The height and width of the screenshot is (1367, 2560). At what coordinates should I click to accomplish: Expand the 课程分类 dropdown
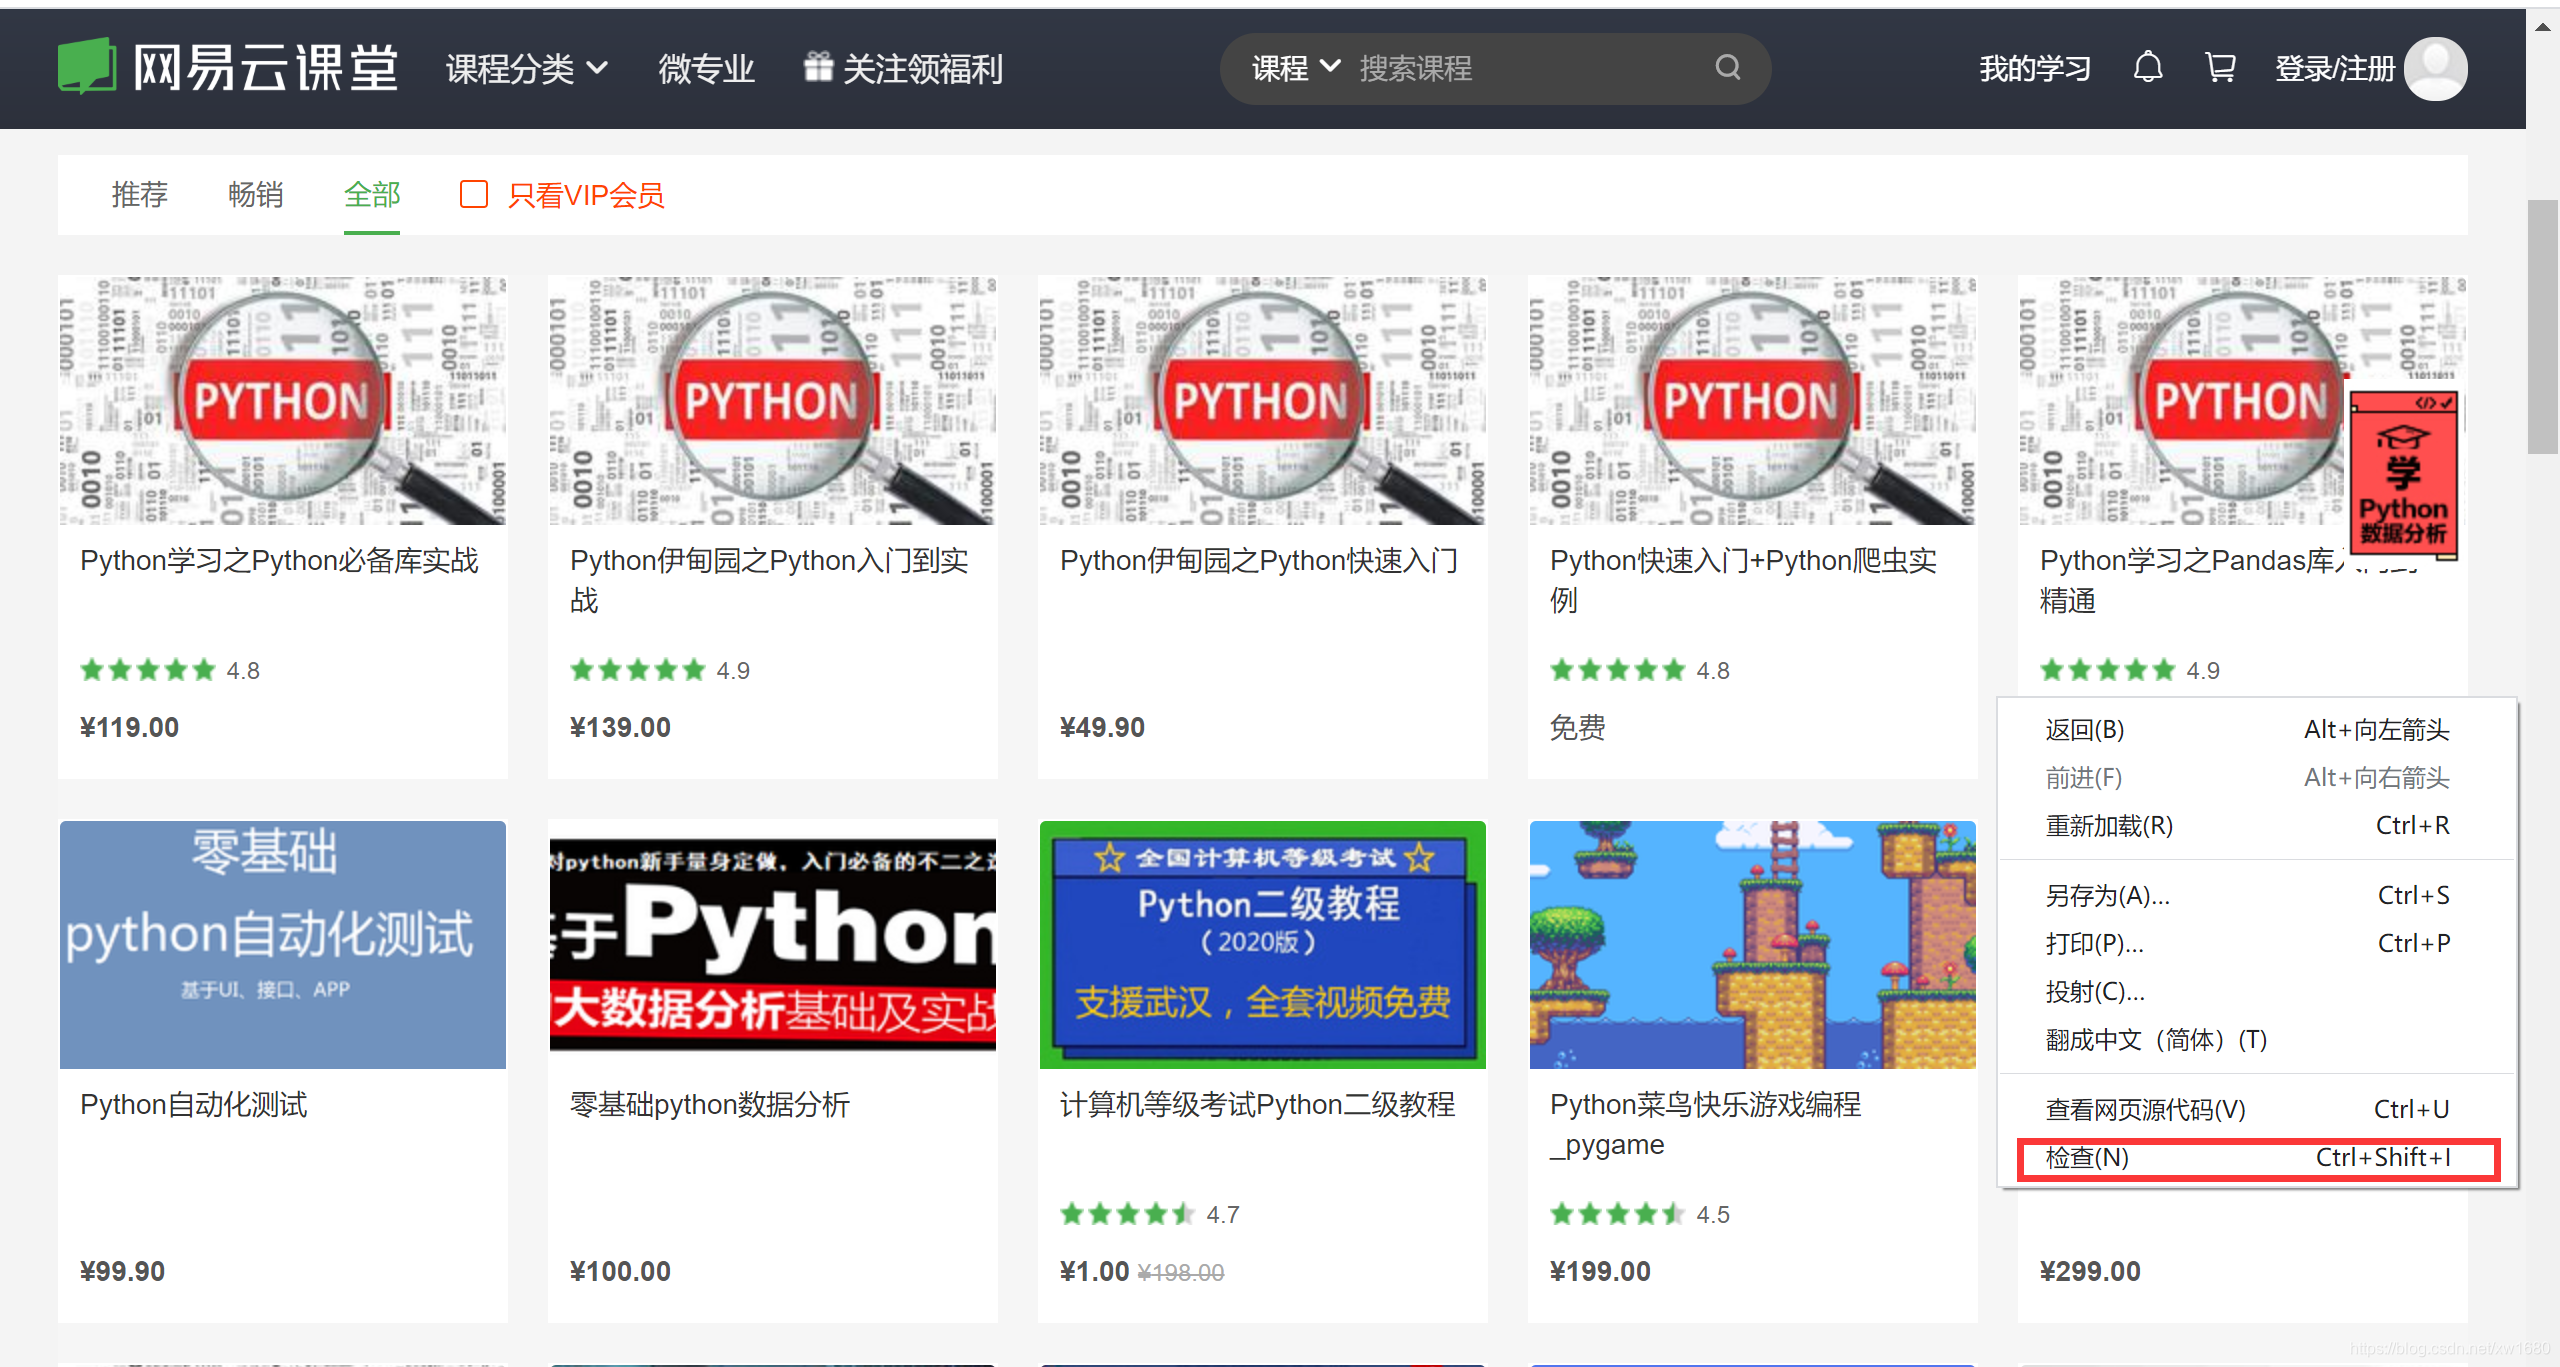tap(526, 68)
